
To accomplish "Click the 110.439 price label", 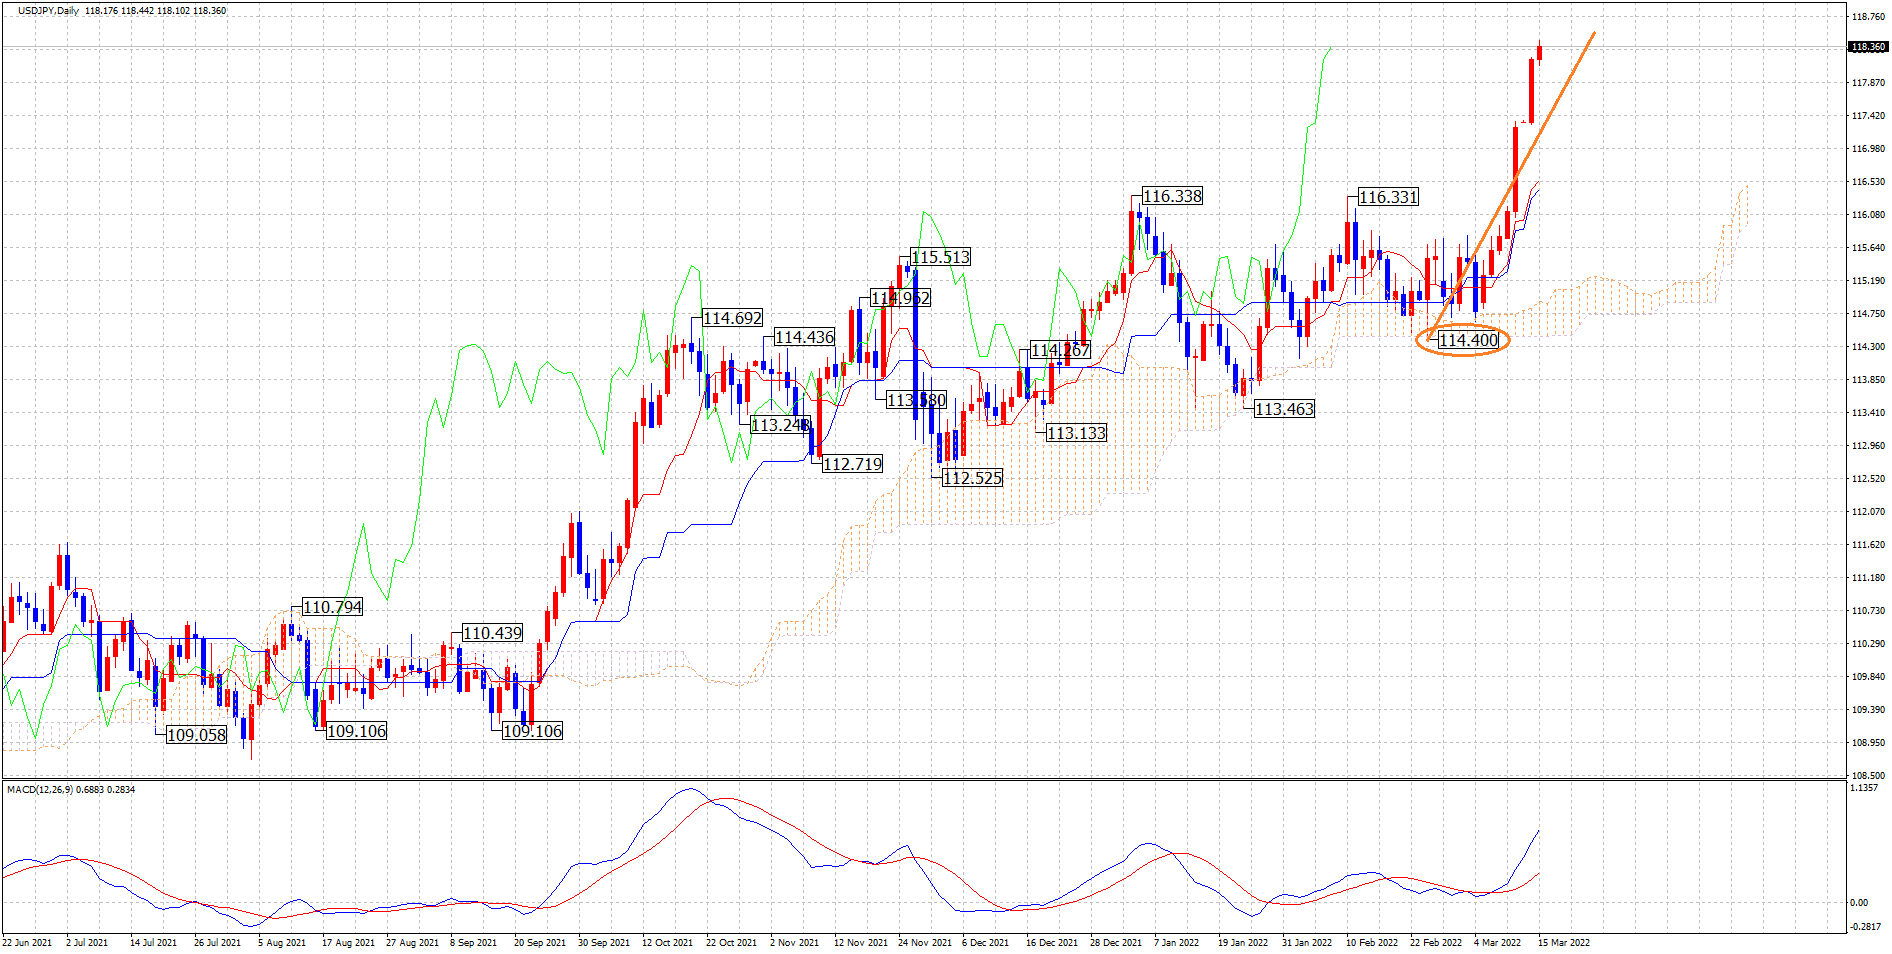I will click(x=492, y=633).
